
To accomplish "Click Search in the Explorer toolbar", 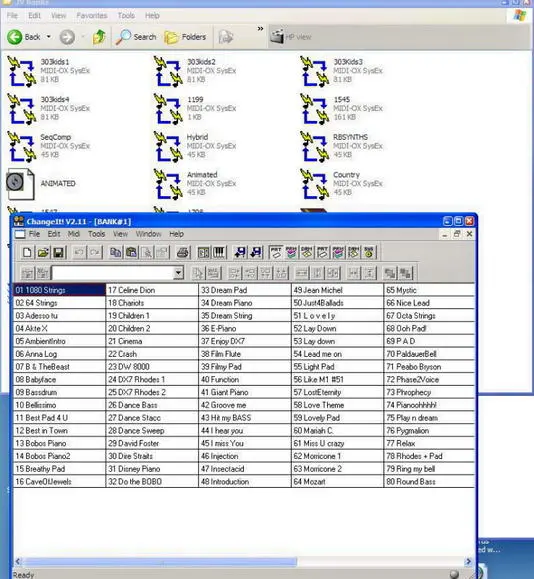I will (x=136, y=37).
